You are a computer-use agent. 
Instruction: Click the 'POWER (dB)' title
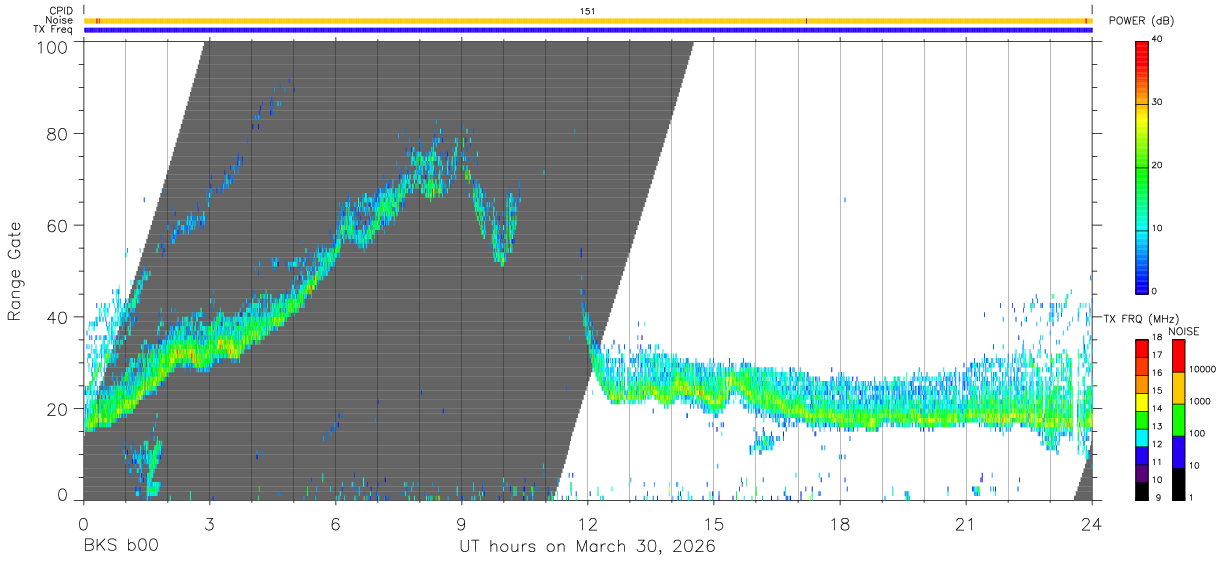[x=1140, y=21]
